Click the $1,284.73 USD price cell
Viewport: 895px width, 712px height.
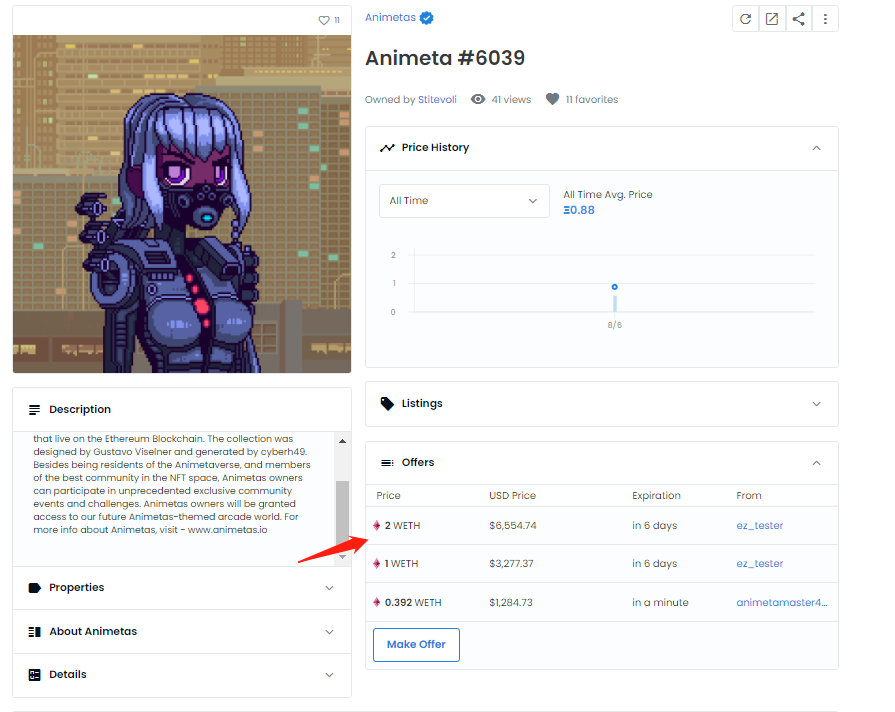point(511,602)
